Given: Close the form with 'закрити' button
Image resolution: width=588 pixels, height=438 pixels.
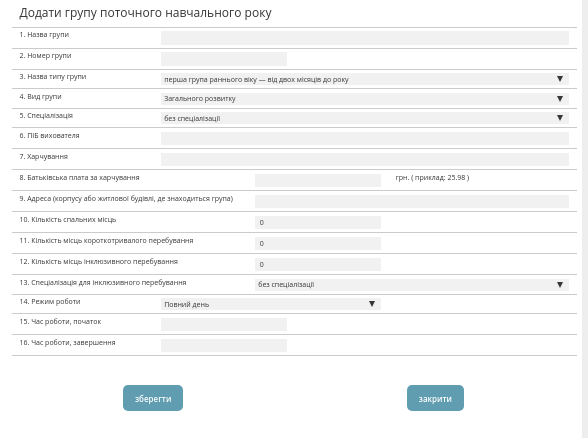Looking at the screenshot, I should [435, 398].
